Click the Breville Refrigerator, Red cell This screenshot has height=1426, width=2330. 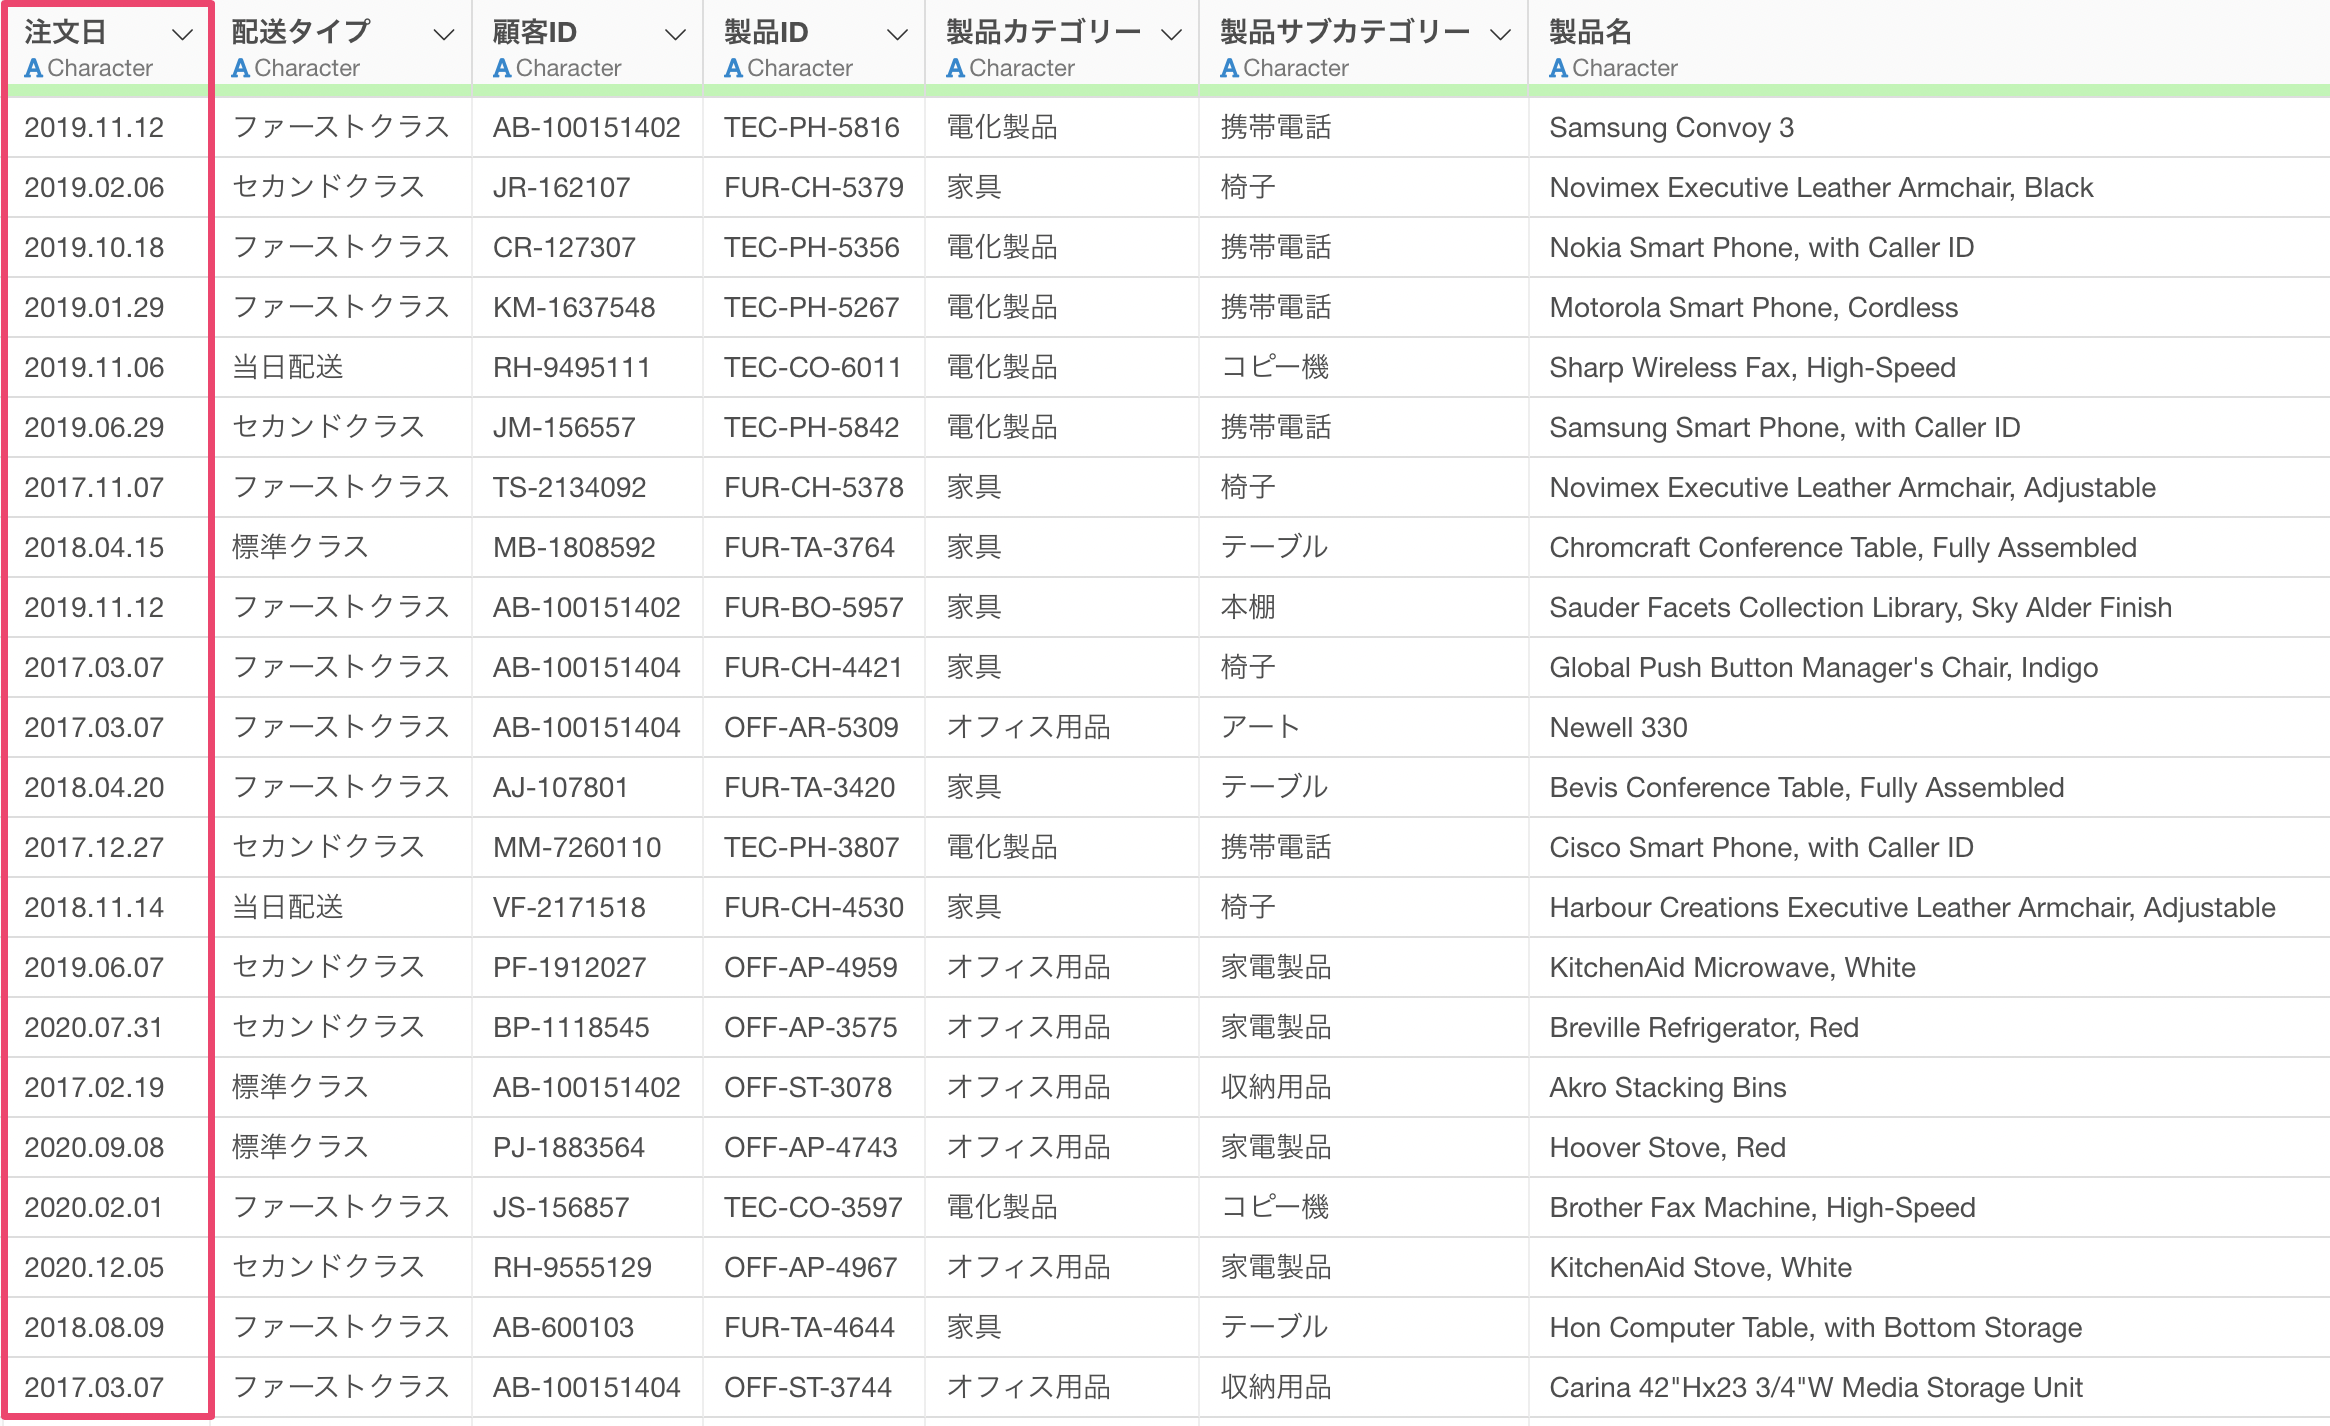[x=1704, y=1027]
